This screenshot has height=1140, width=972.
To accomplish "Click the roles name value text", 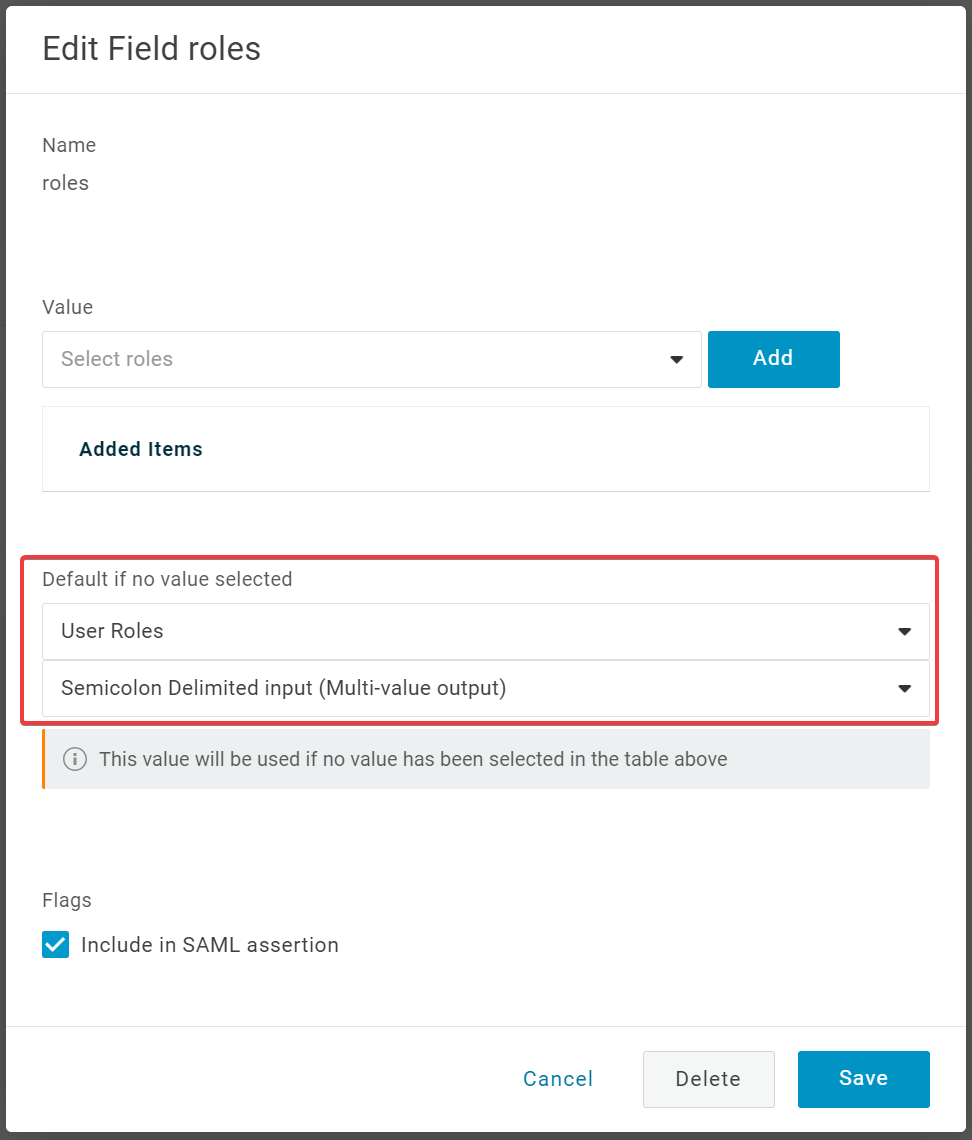I will click(x=66, y=183).
